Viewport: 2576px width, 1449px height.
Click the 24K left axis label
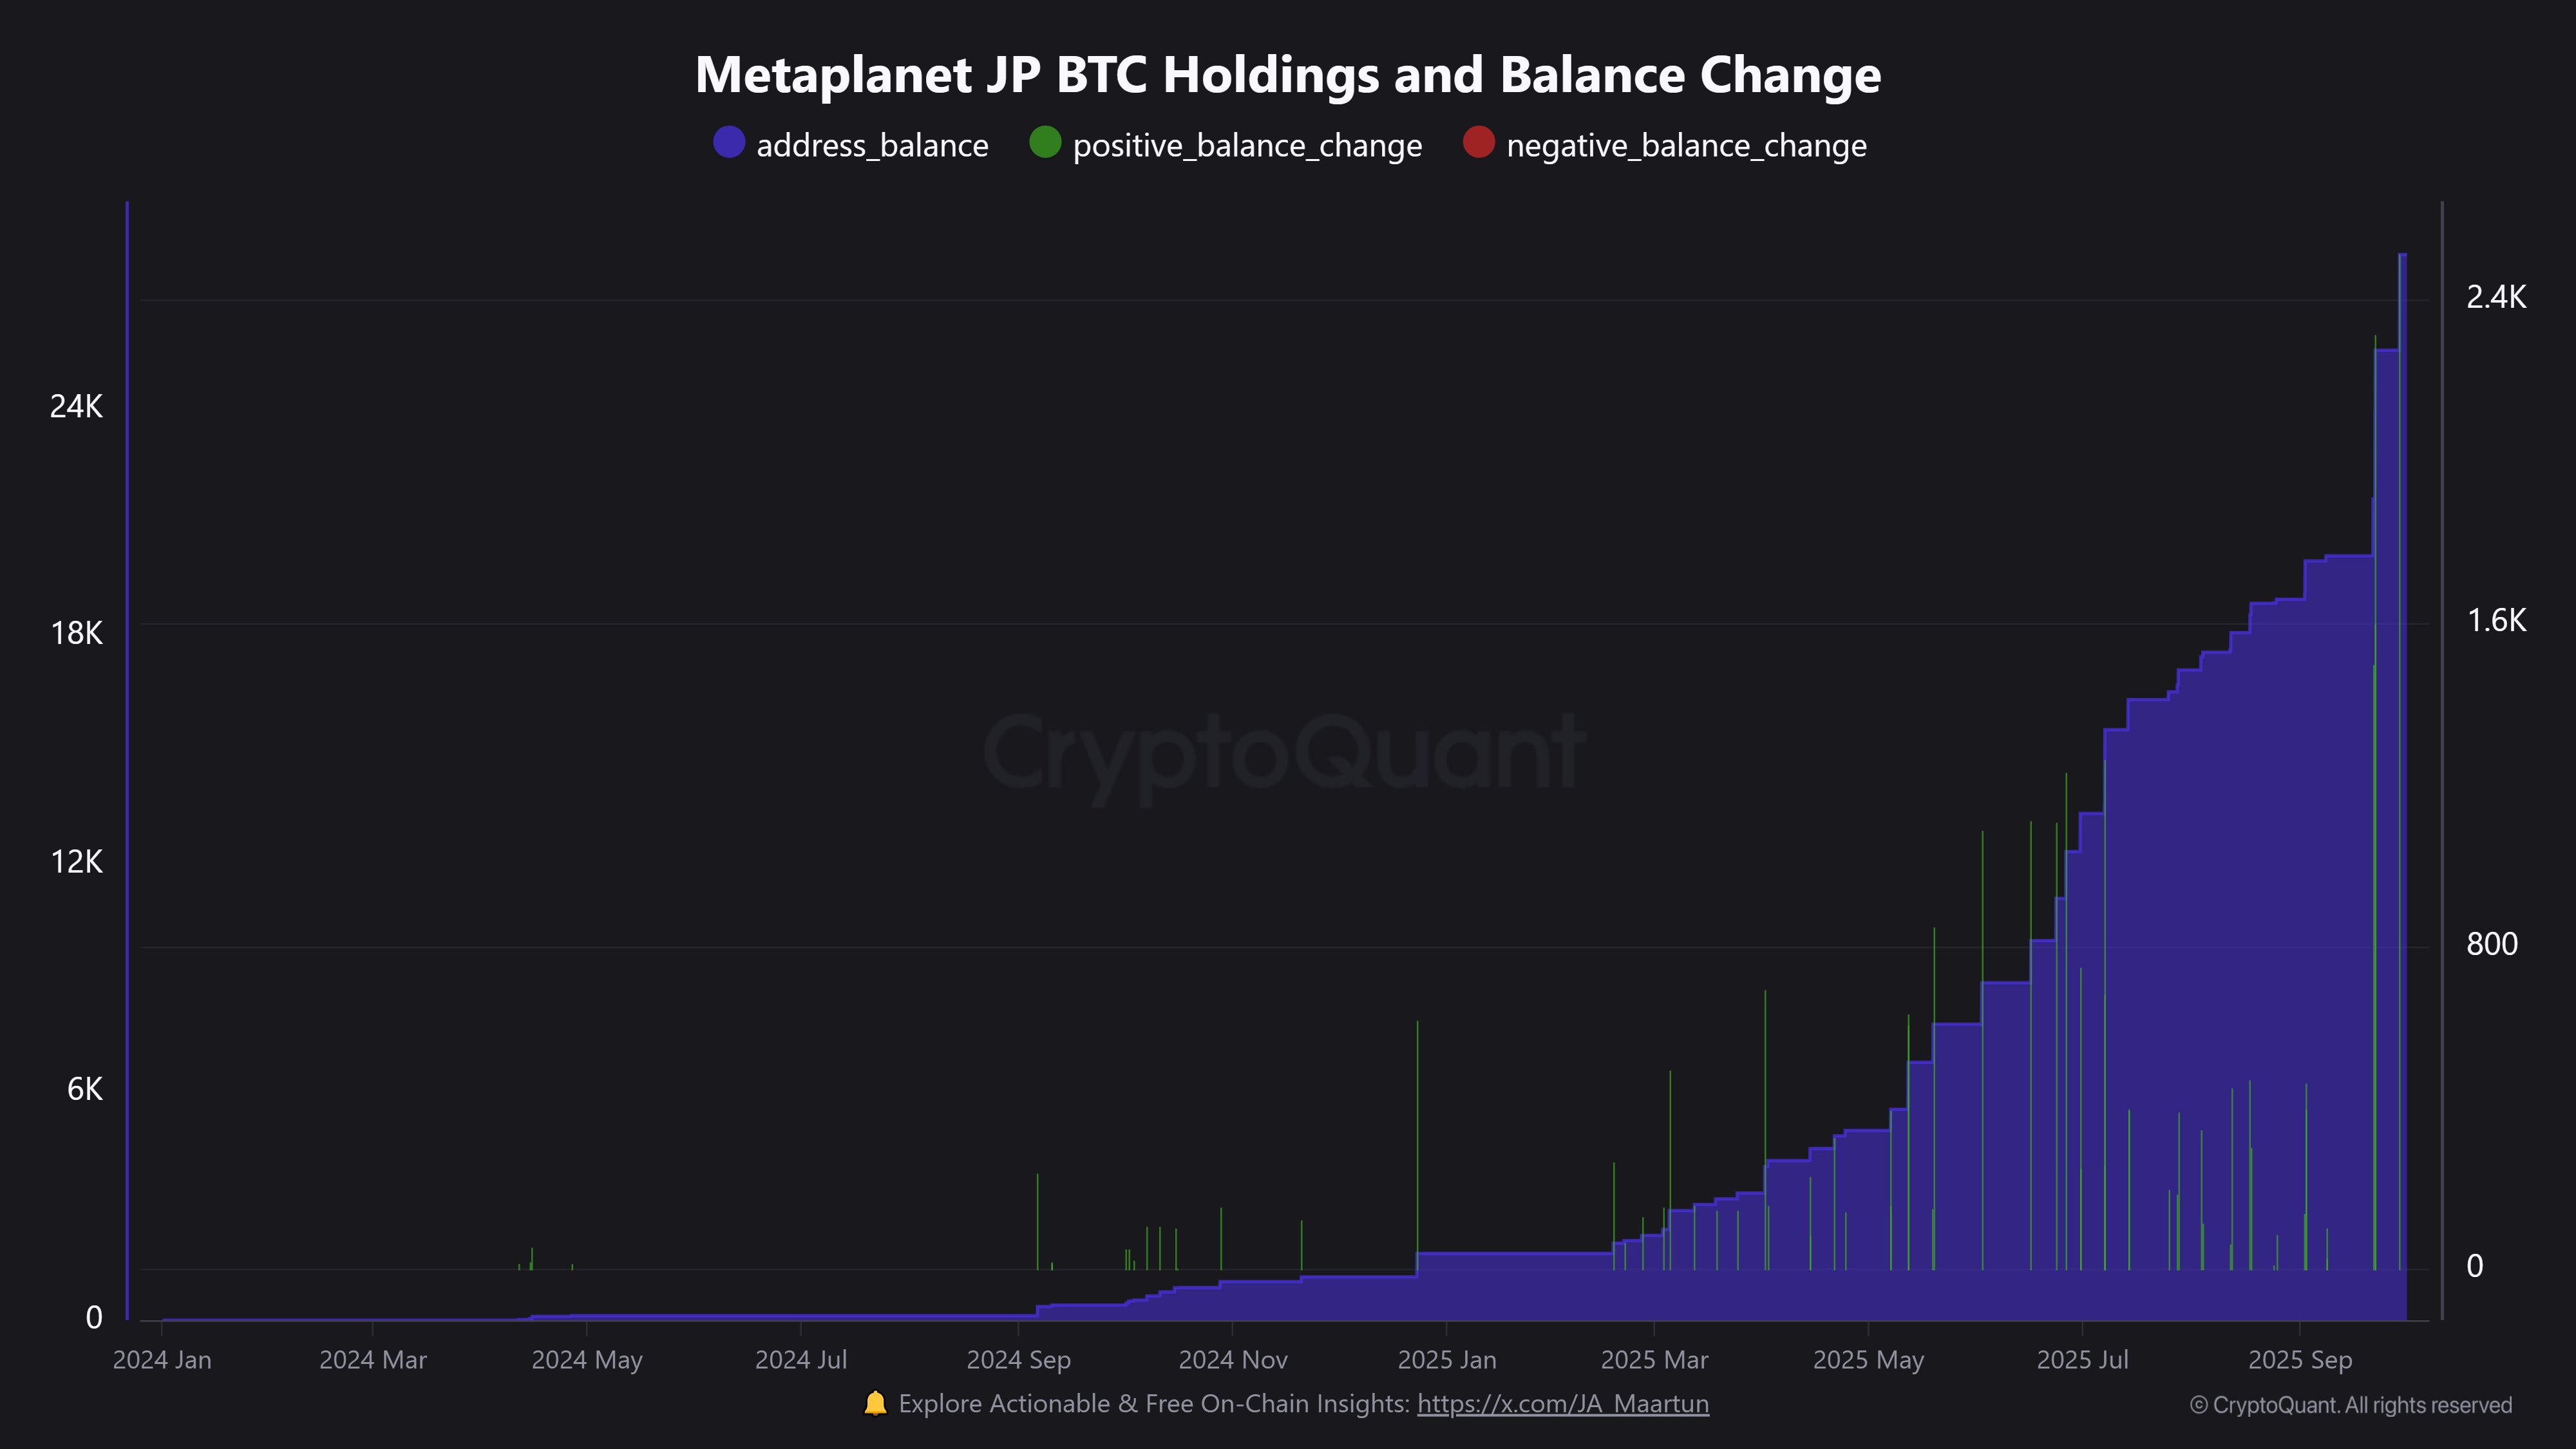click(76, 406)
